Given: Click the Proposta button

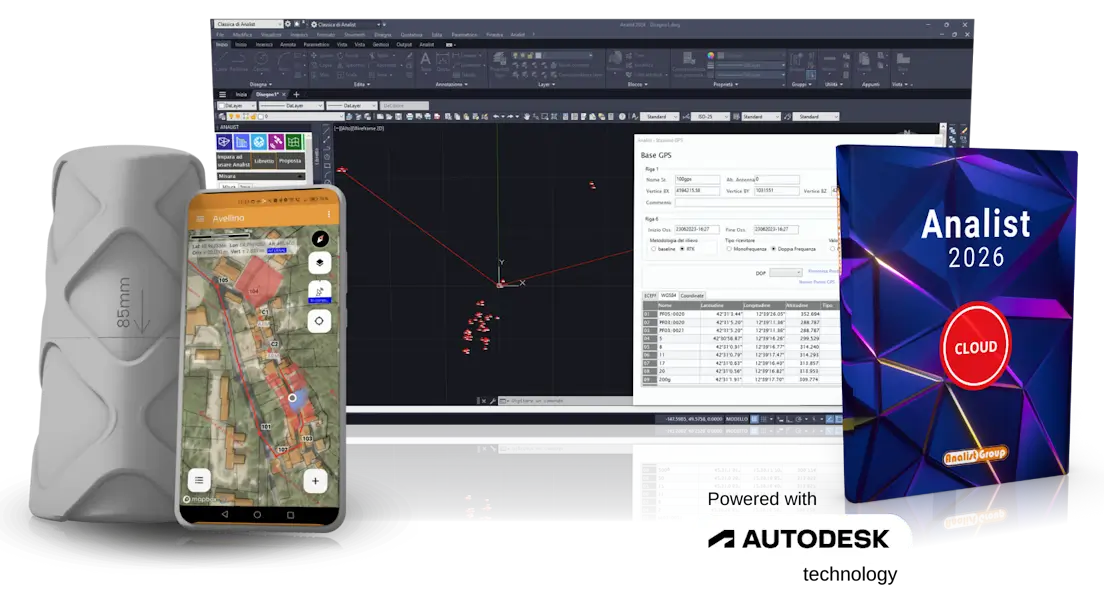Looking at the screenshot, I should pos(290,161).
